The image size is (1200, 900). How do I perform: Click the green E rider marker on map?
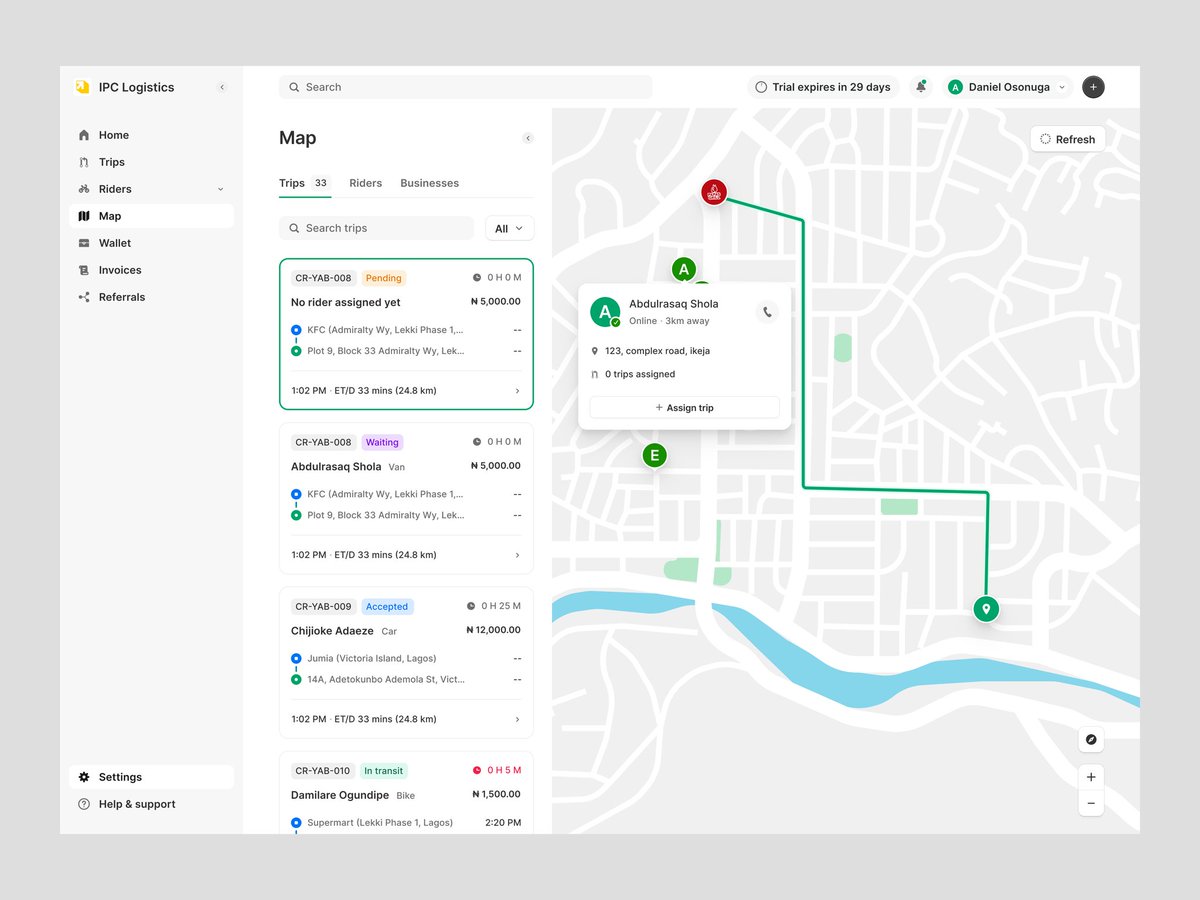pyautogui.click(x=654, y=456)
